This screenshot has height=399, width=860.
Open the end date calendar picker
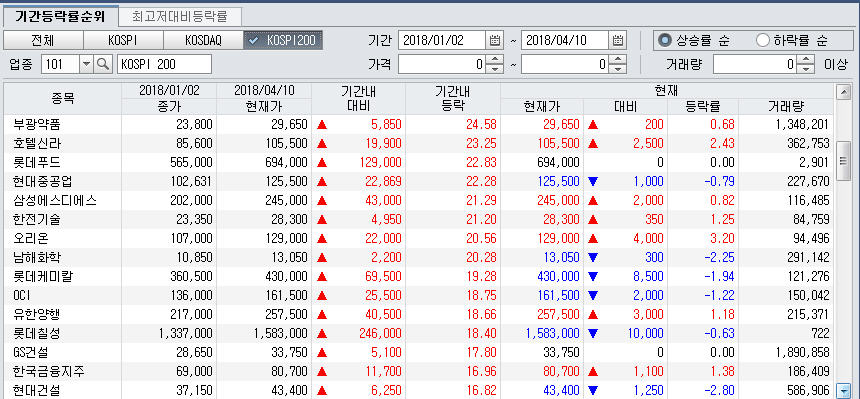617,40
